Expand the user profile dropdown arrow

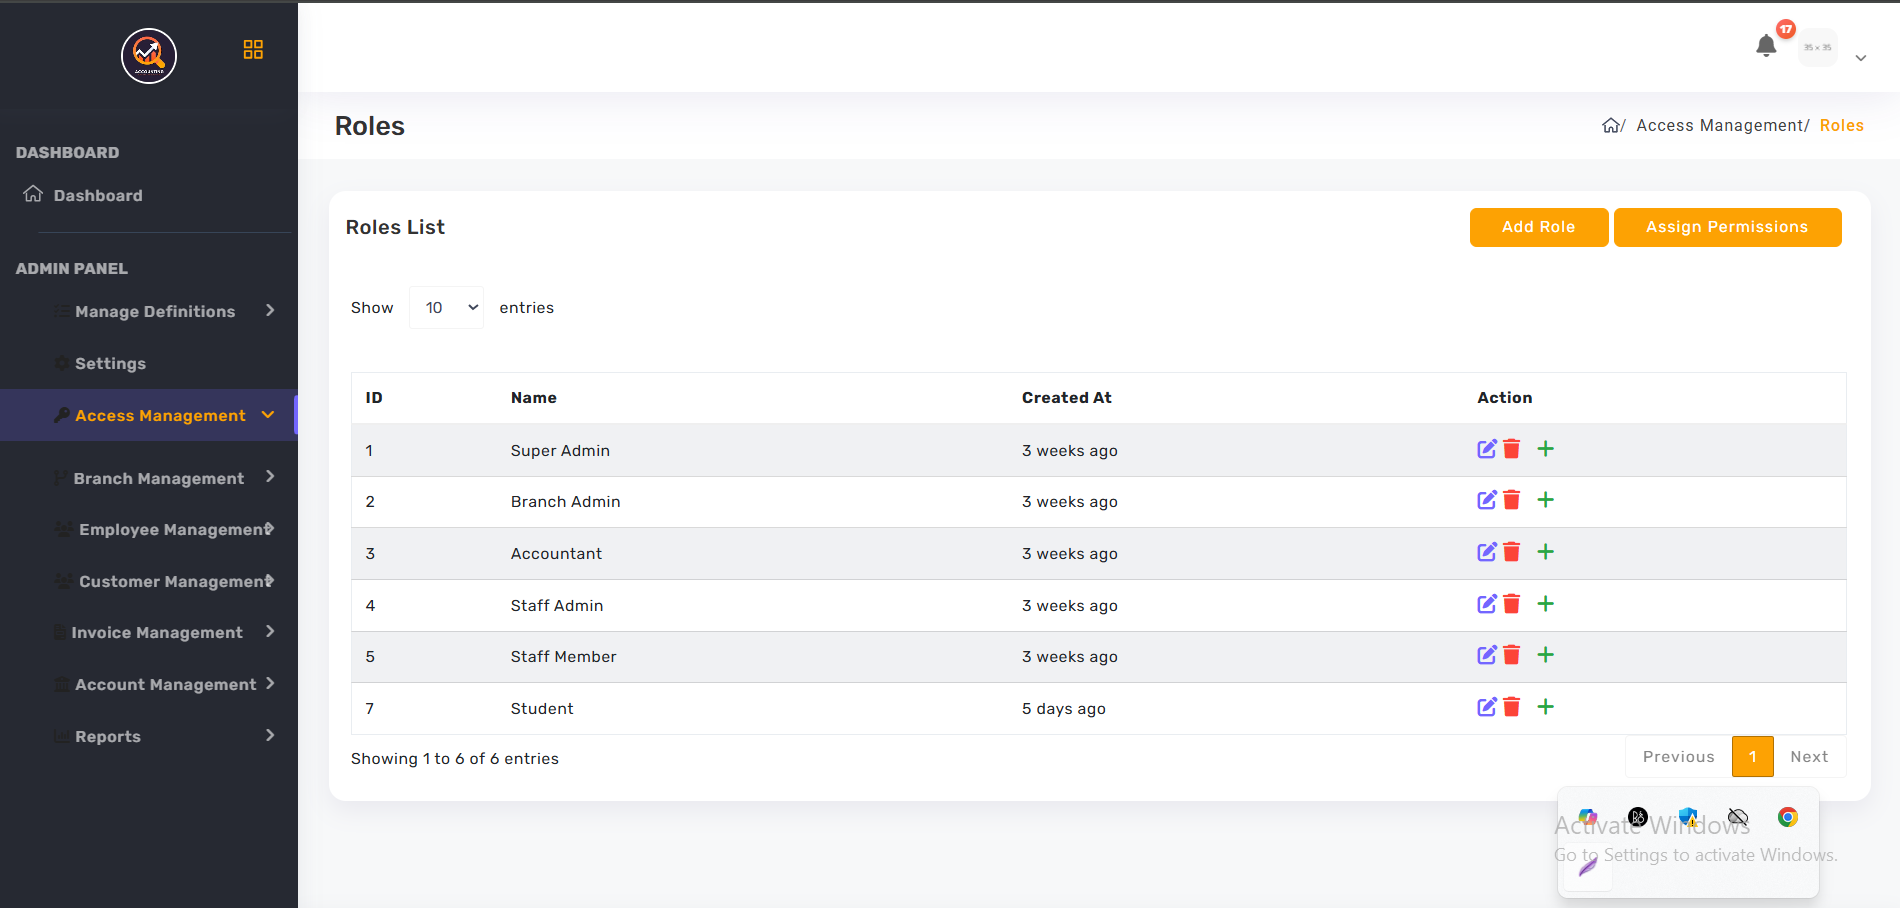[x=1860, y=58]
